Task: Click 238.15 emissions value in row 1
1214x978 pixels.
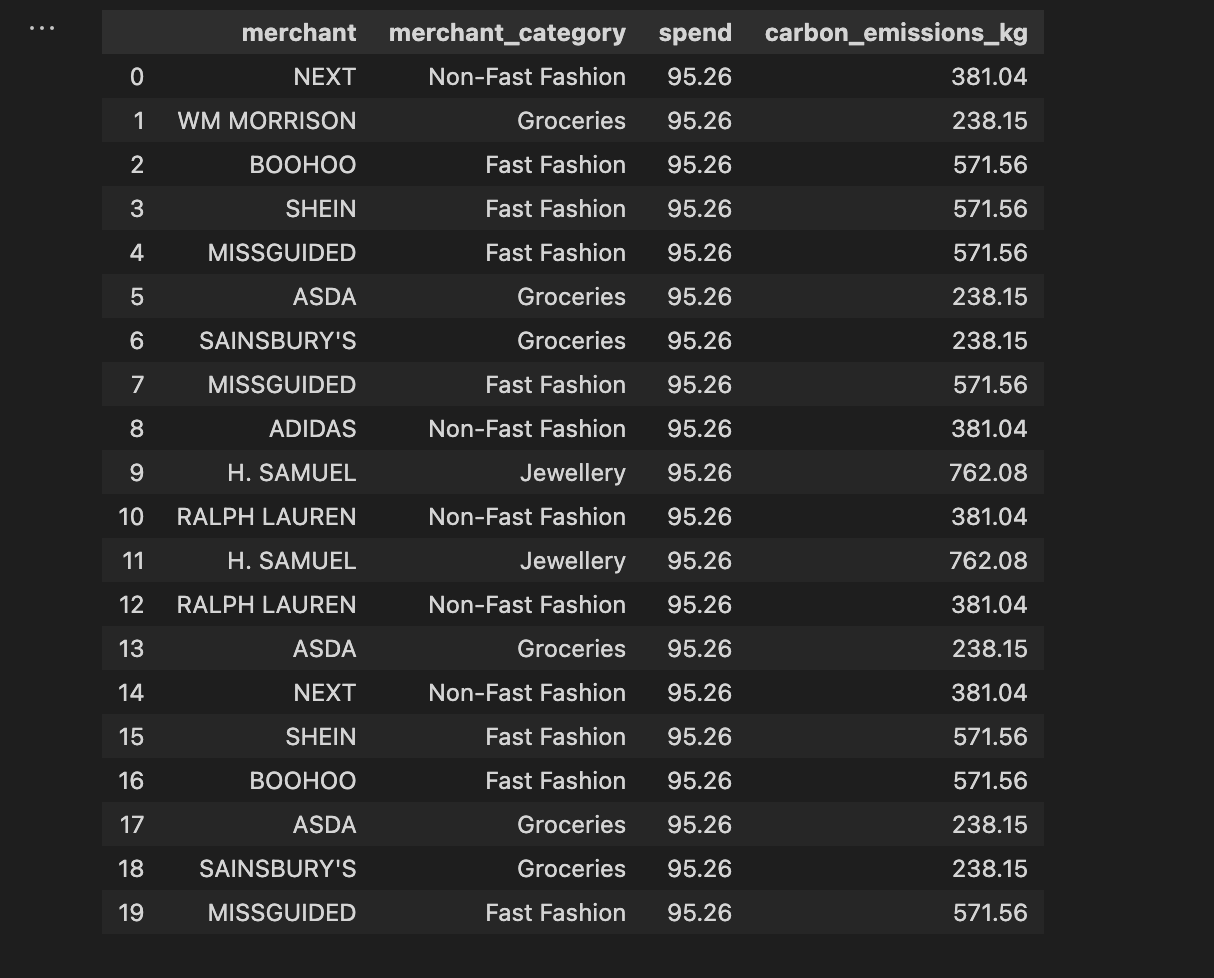Action: (990, 121)
